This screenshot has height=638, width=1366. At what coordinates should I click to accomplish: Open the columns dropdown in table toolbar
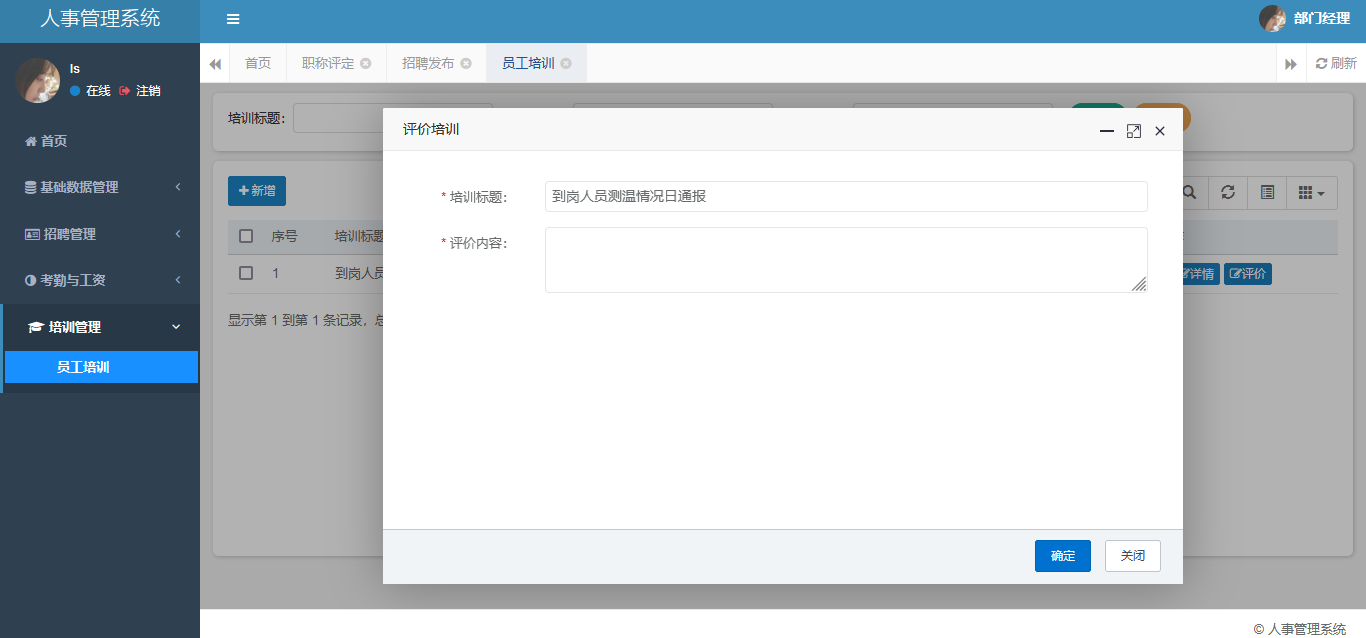tap(1311, 192)
